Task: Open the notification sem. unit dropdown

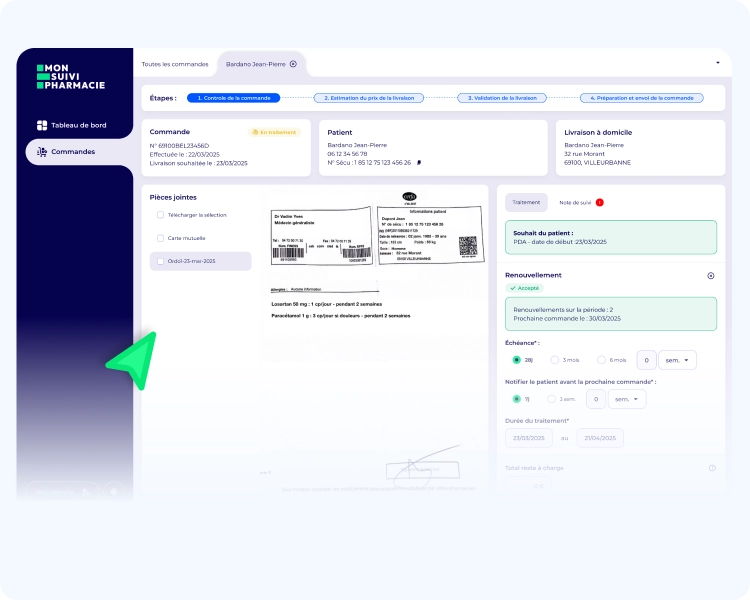Action: click(627, 399)
